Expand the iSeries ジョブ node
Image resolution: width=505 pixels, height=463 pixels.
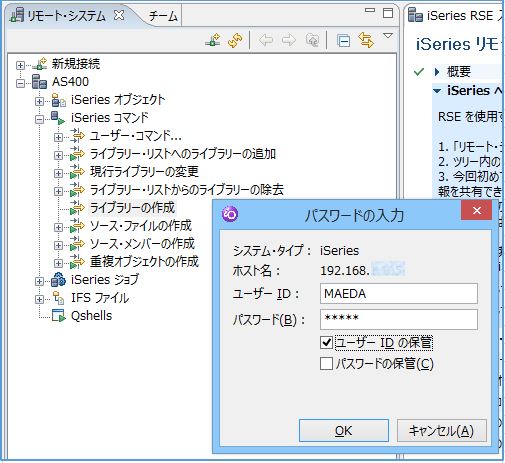point(39,281)
